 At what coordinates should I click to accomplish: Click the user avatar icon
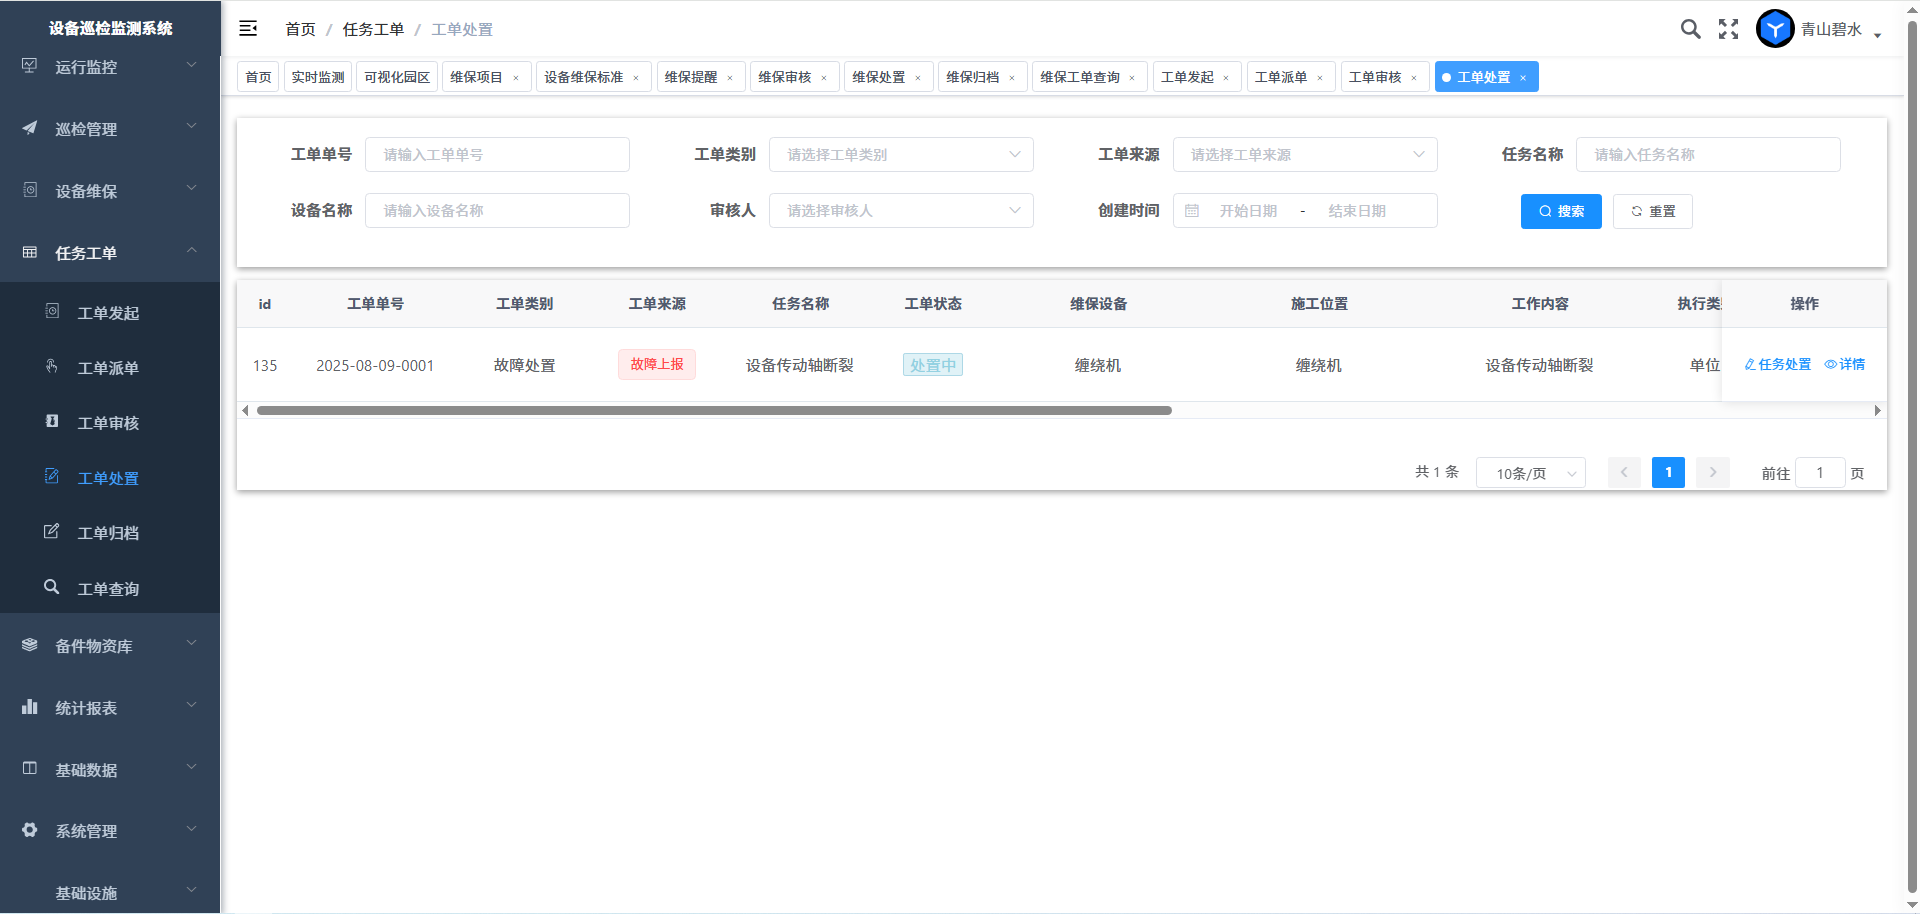coord(1775,29)
